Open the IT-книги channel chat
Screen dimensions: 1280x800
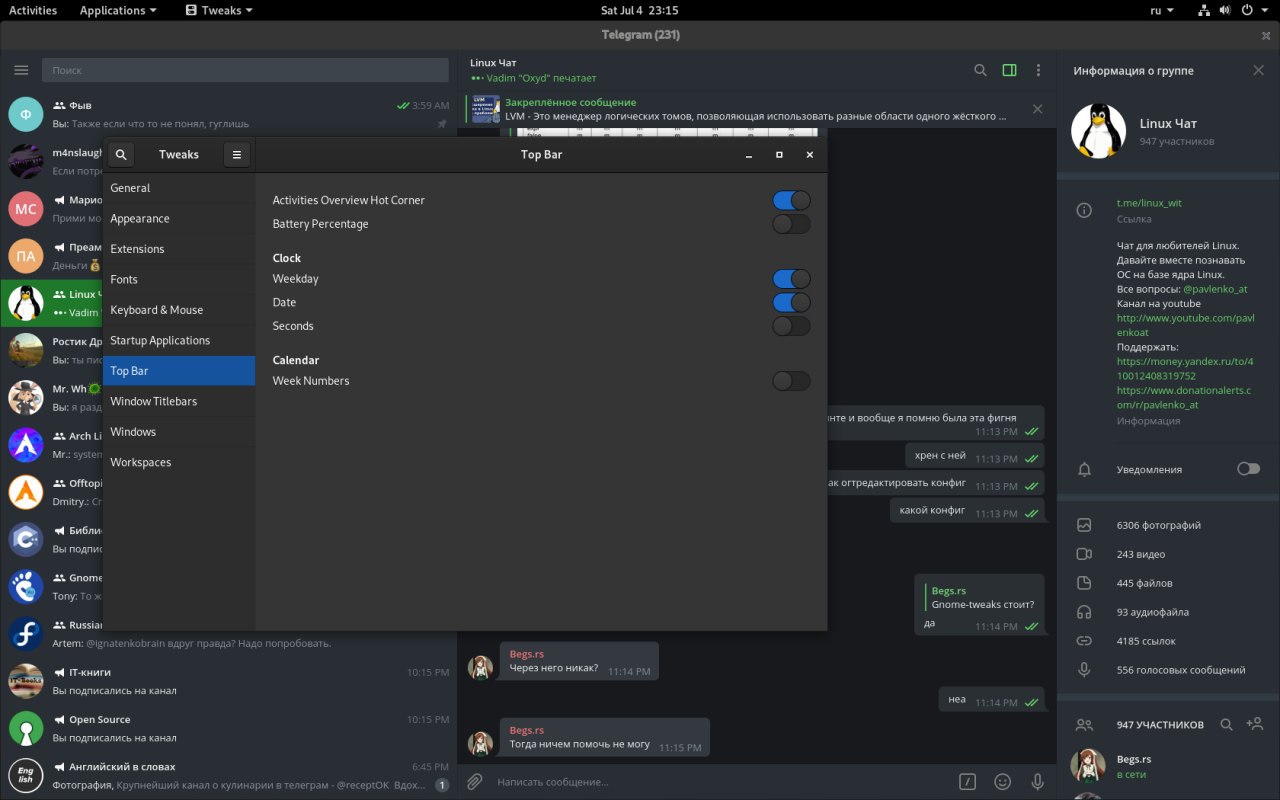pos(228,681)
